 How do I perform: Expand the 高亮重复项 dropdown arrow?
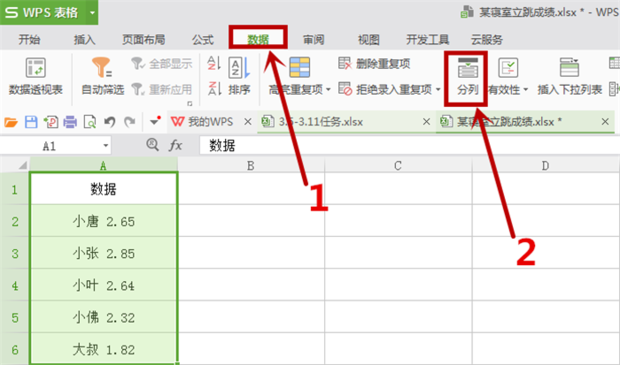pos(328,90)
